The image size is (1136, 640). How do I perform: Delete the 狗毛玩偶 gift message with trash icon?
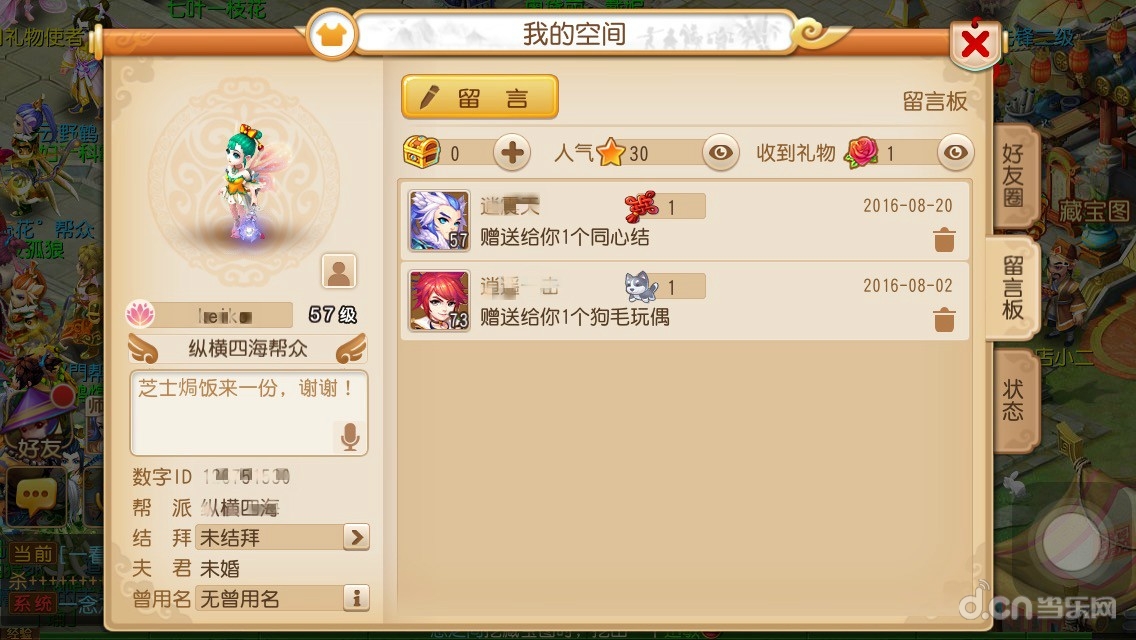[943, 319]
